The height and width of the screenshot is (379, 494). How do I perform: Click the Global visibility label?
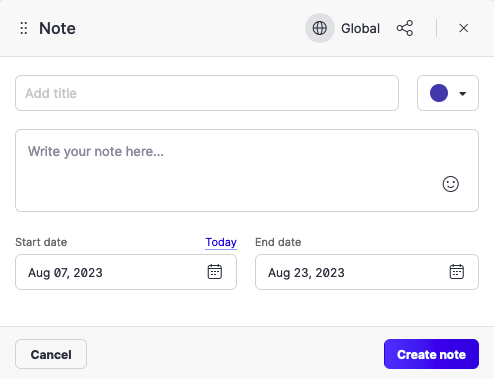coord(360,28)
